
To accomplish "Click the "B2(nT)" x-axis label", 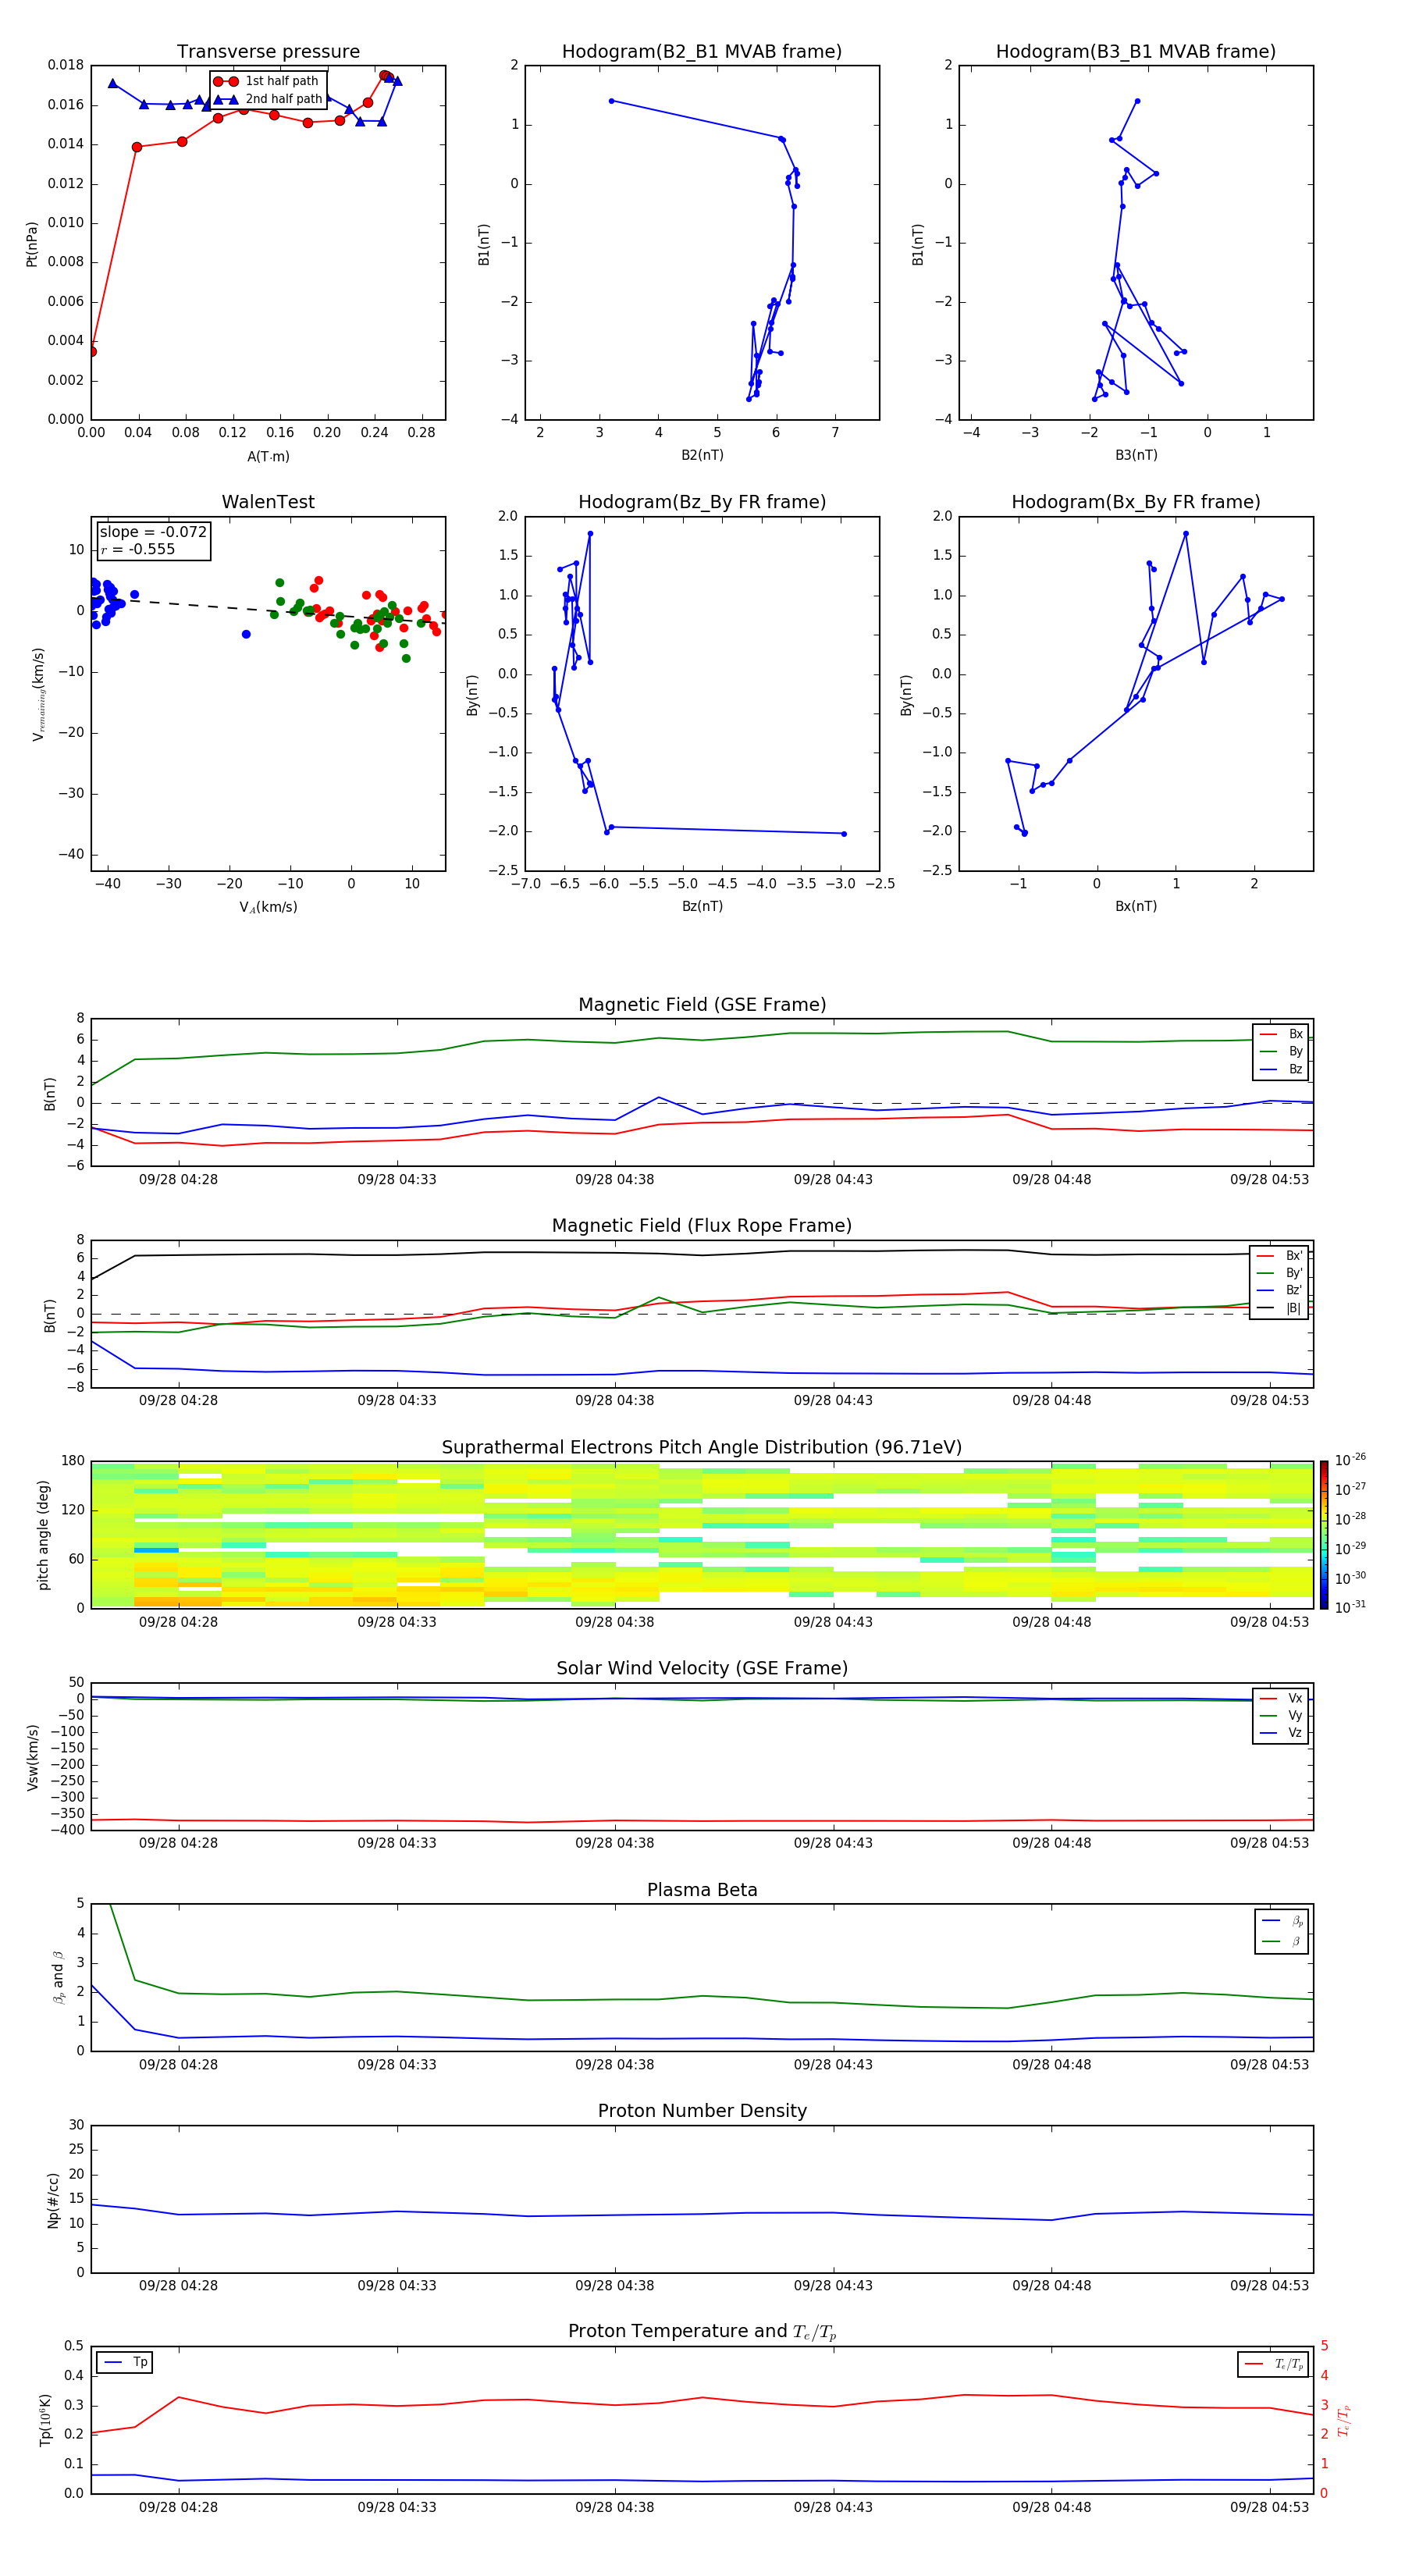I will click(702, 455).
